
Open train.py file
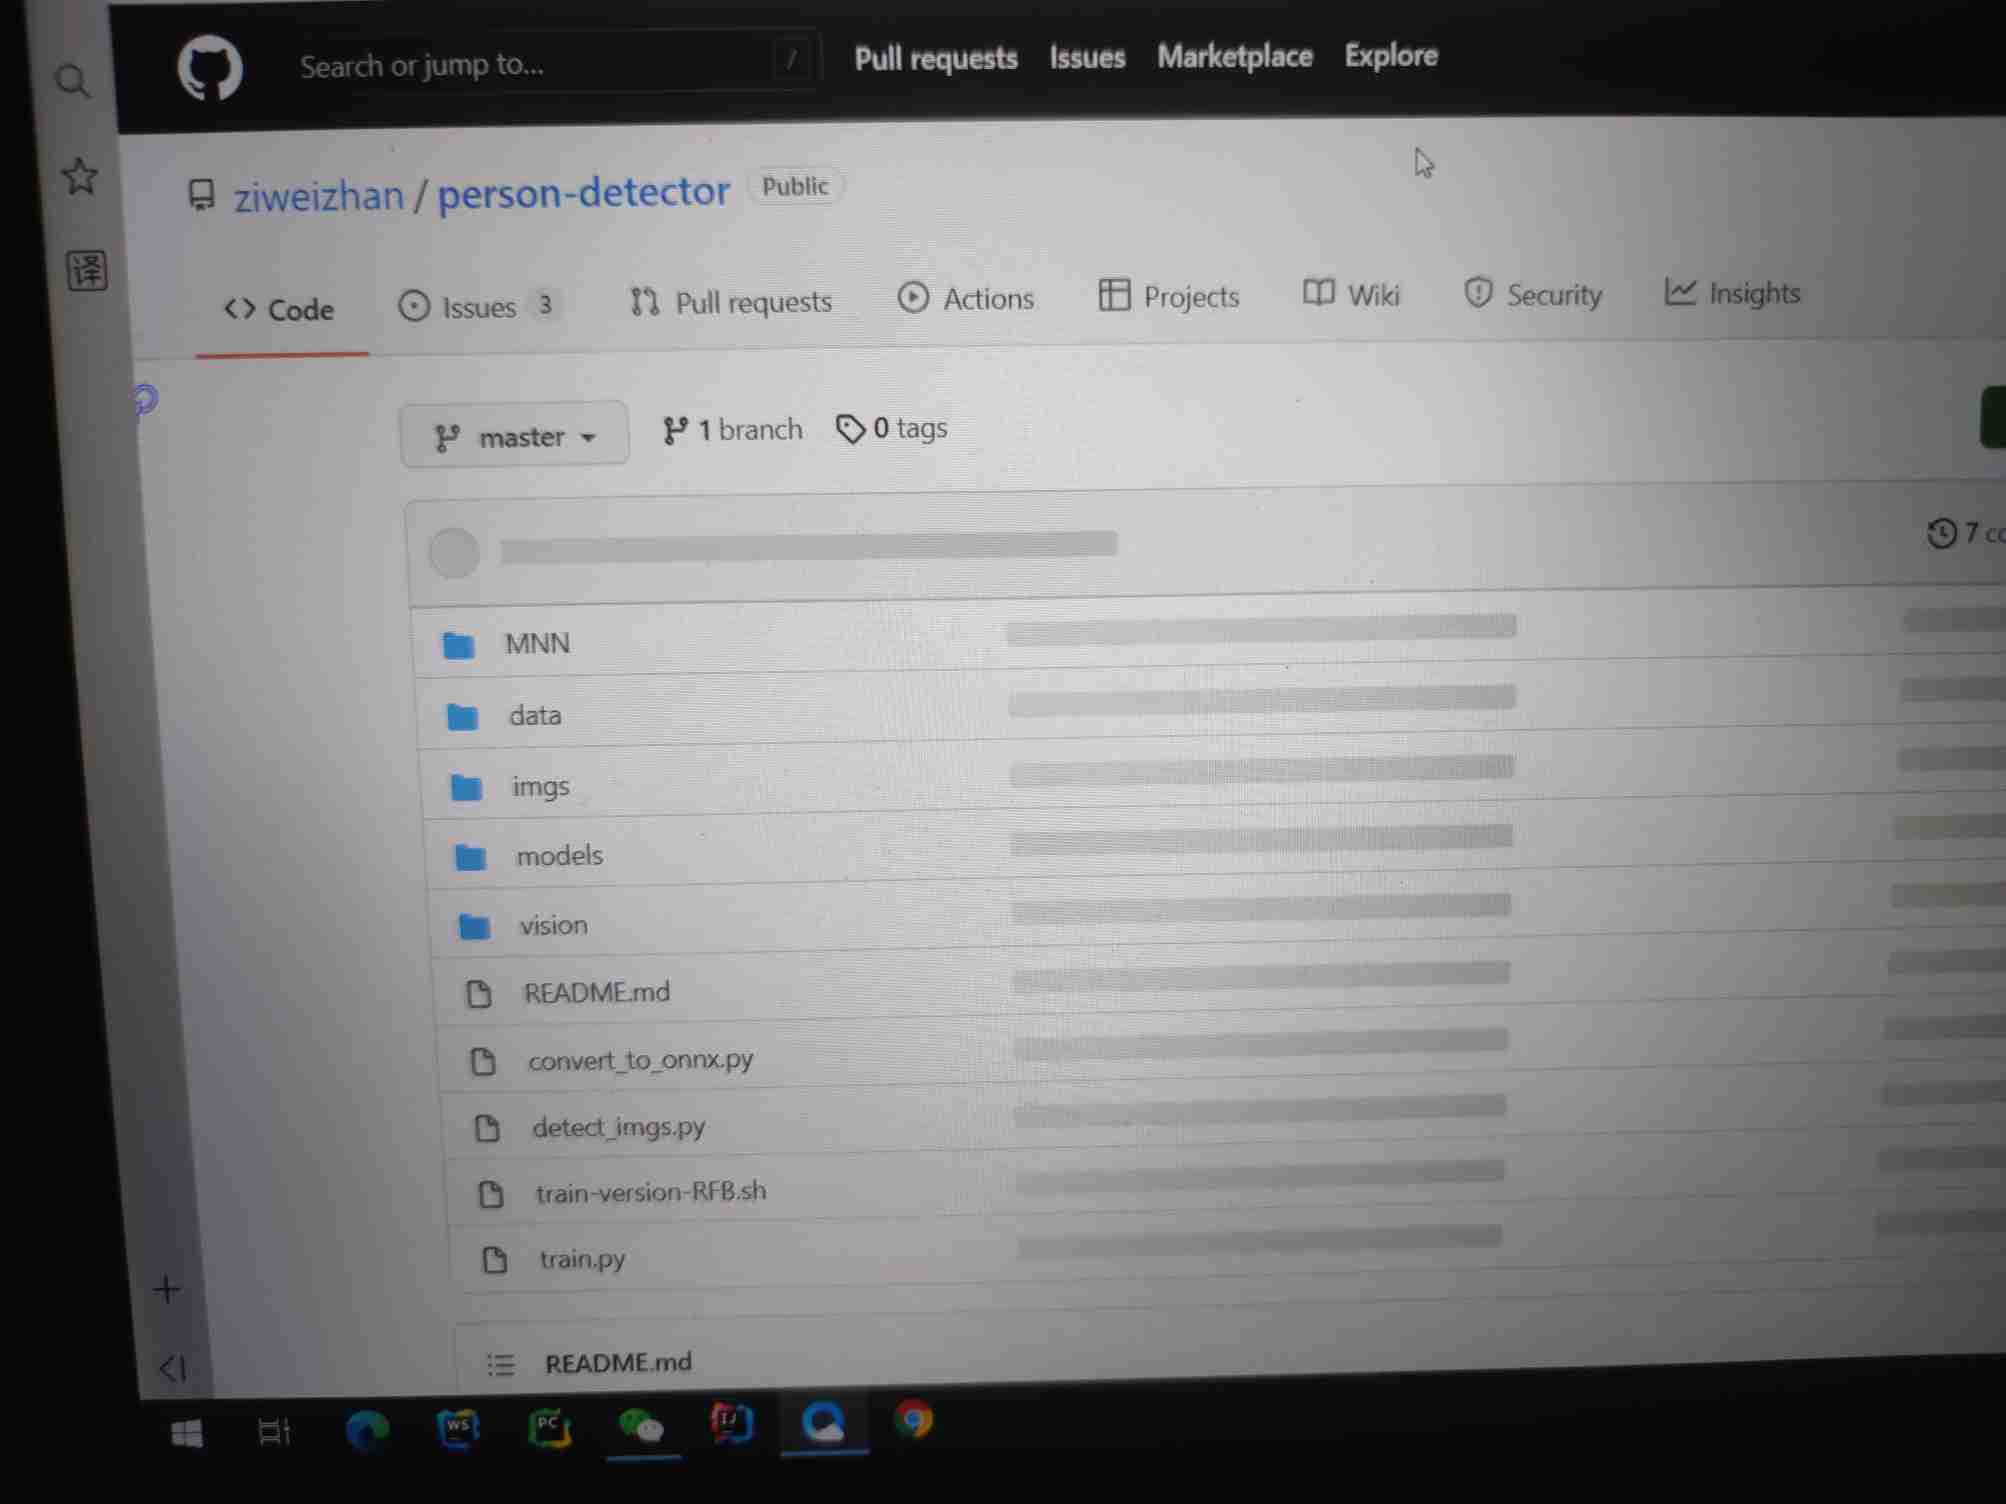582,1259
